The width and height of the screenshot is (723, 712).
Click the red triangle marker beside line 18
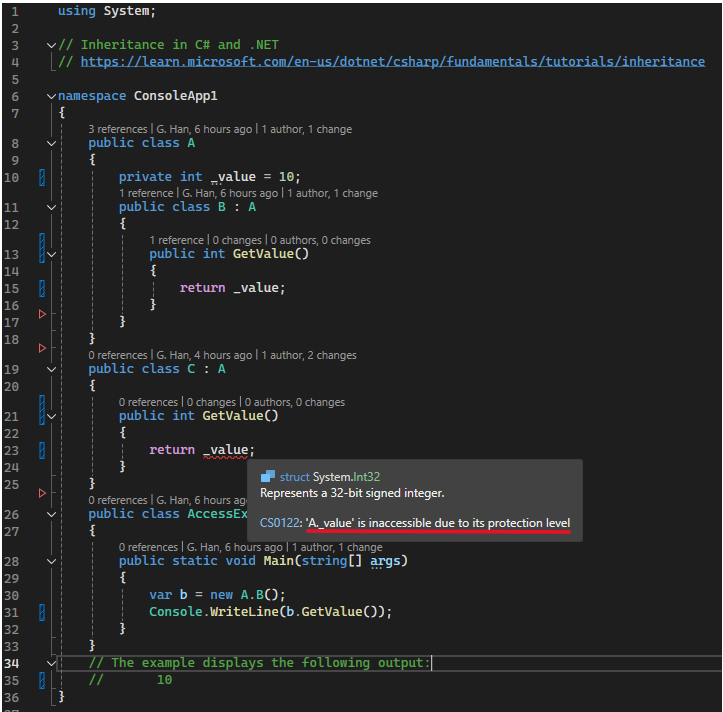[42, 348]
